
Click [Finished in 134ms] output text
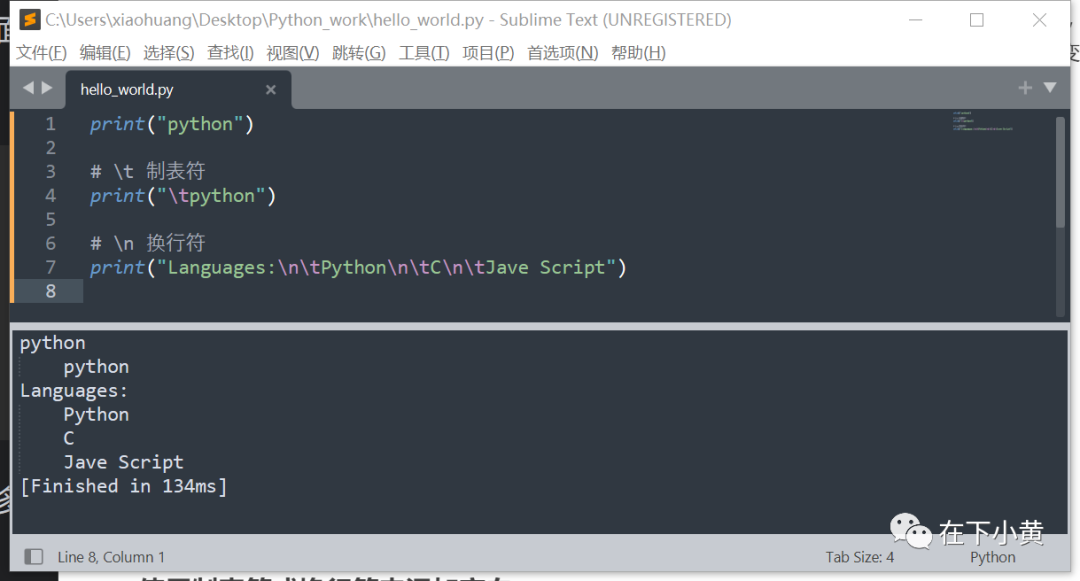(x=123, y=486)
